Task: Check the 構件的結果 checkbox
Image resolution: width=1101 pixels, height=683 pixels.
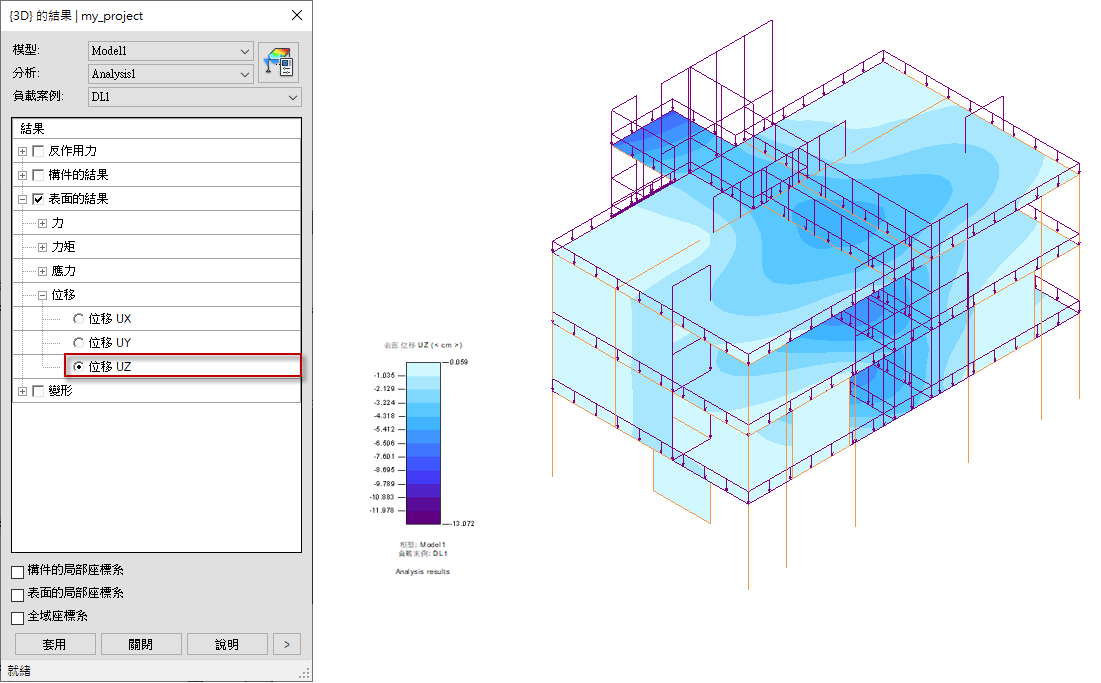Action: tap(38, 175)
